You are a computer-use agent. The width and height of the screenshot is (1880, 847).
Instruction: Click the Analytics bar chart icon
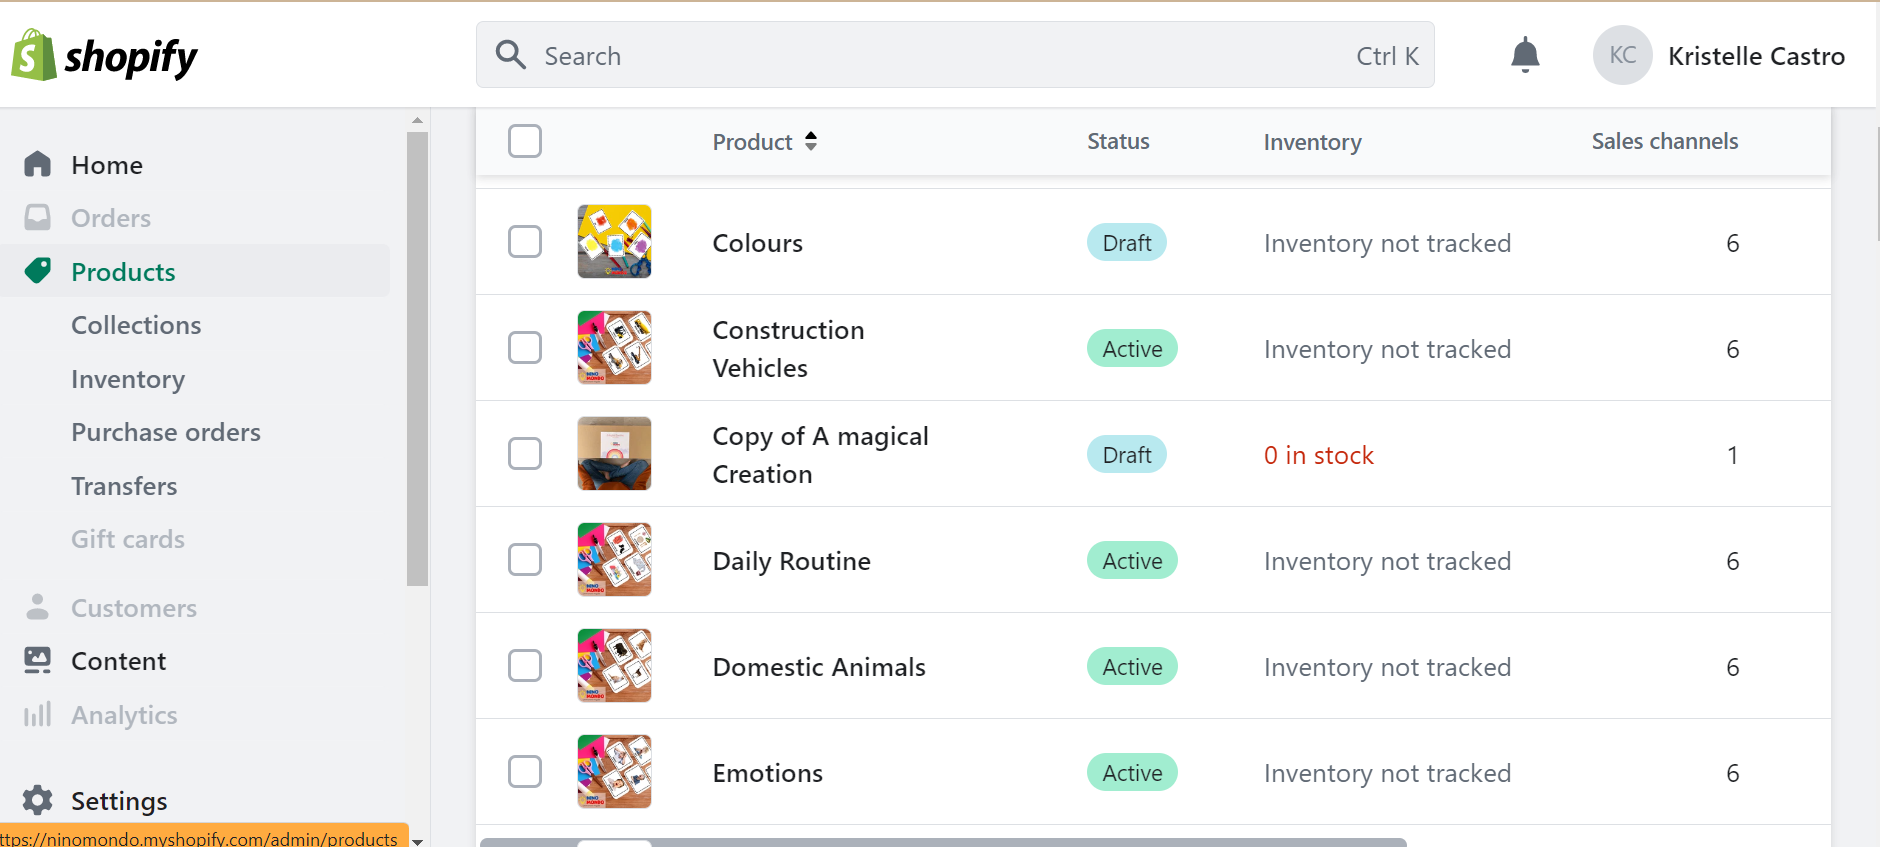38,714
